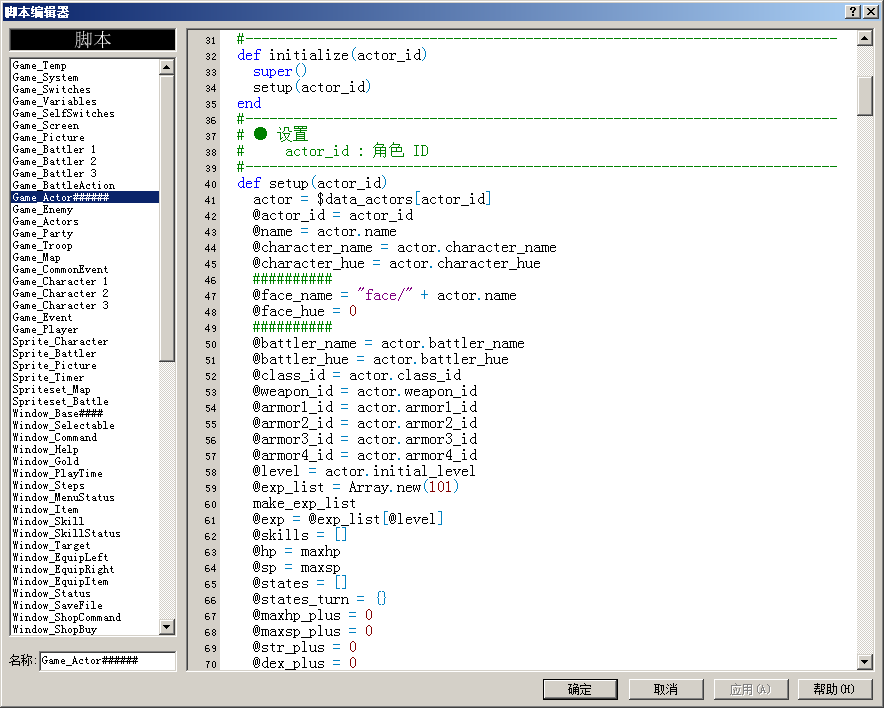Click the code line 'def setup(actor_id)'
This screenshot has width=884, height=708.
click(312, 183)
